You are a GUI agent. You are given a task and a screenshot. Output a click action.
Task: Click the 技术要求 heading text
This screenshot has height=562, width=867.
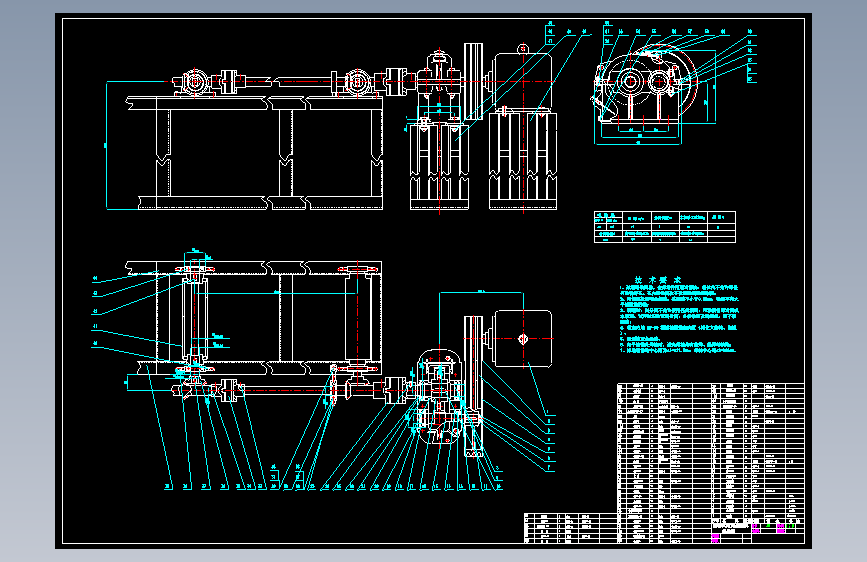pyautogui.click(x=657, y=280)
